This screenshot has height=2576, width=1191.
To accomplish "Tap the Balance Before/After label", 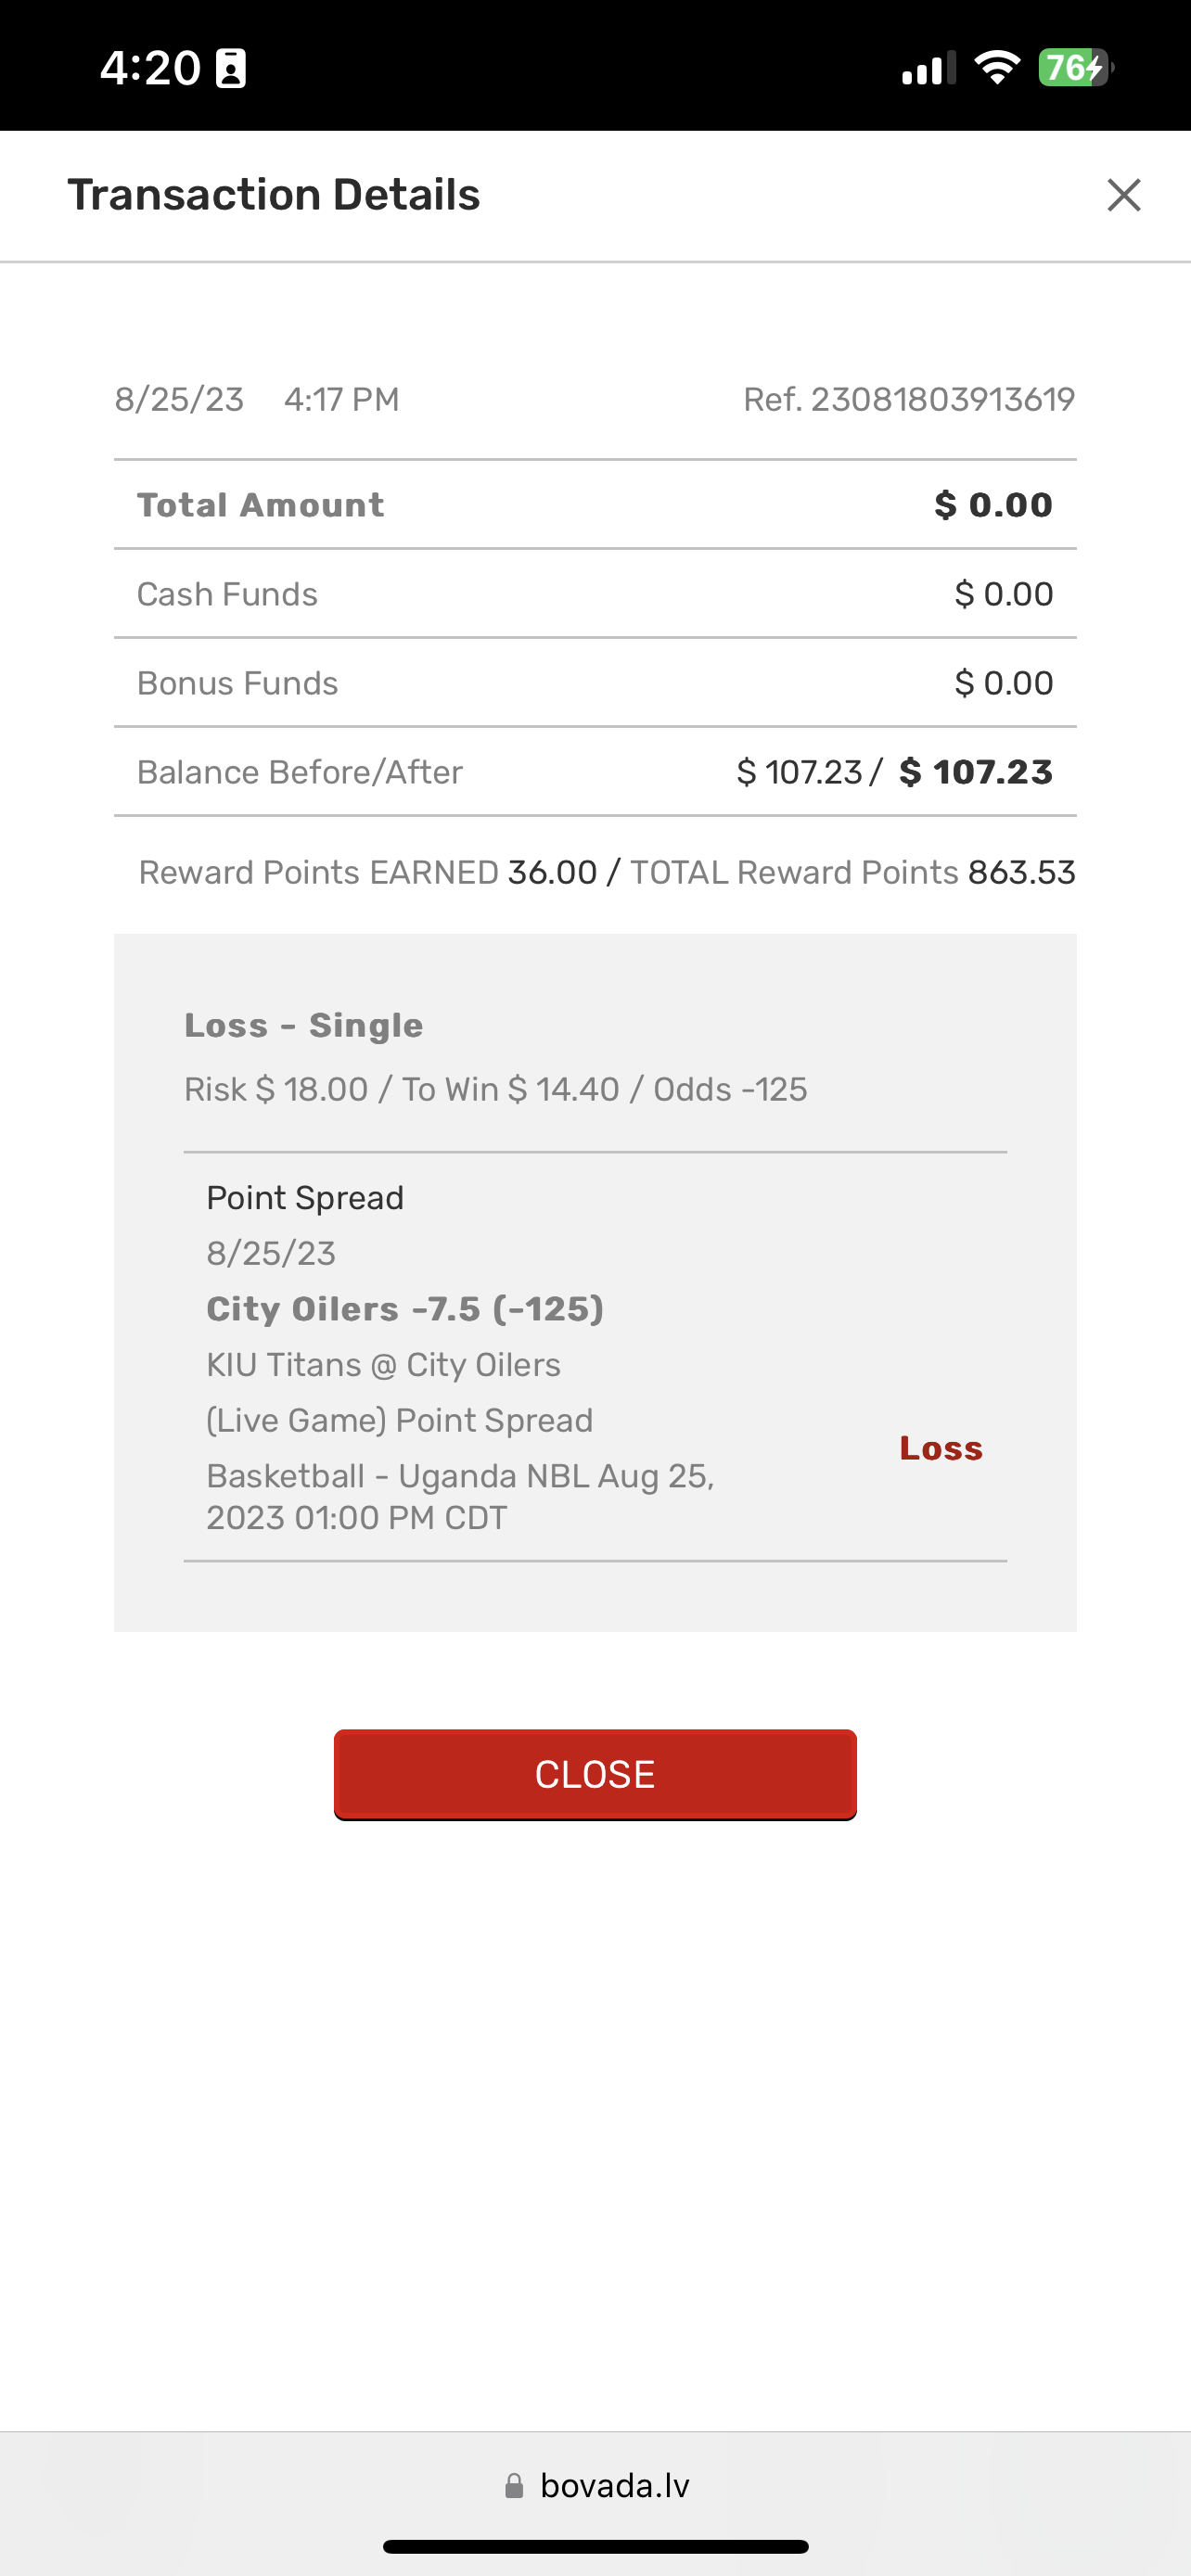I will pyautogui.click(x=299, y=772).
